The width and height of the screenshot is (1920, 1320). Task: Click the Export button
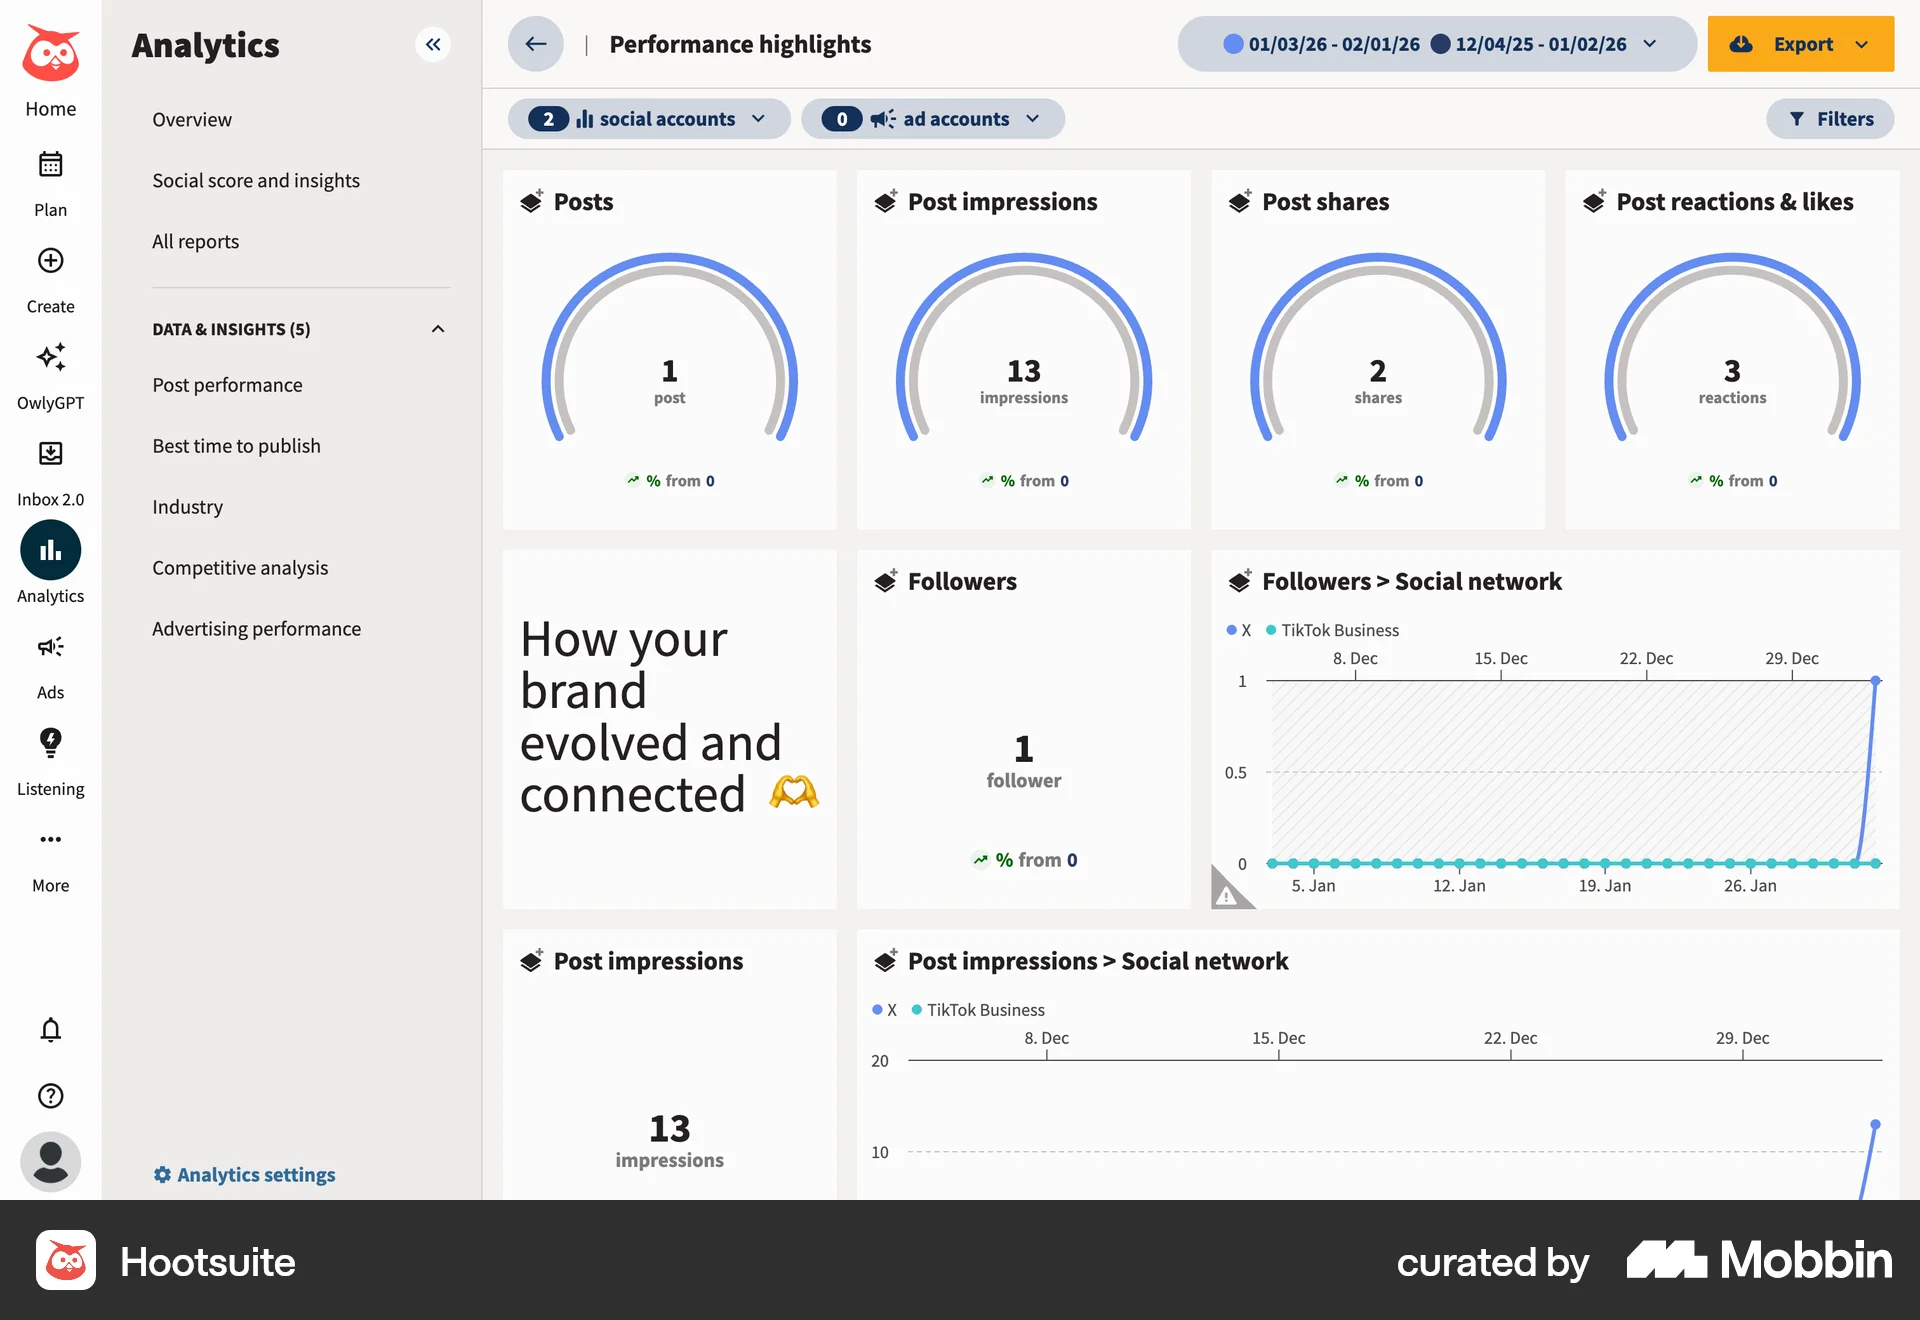click(1800, 44)
